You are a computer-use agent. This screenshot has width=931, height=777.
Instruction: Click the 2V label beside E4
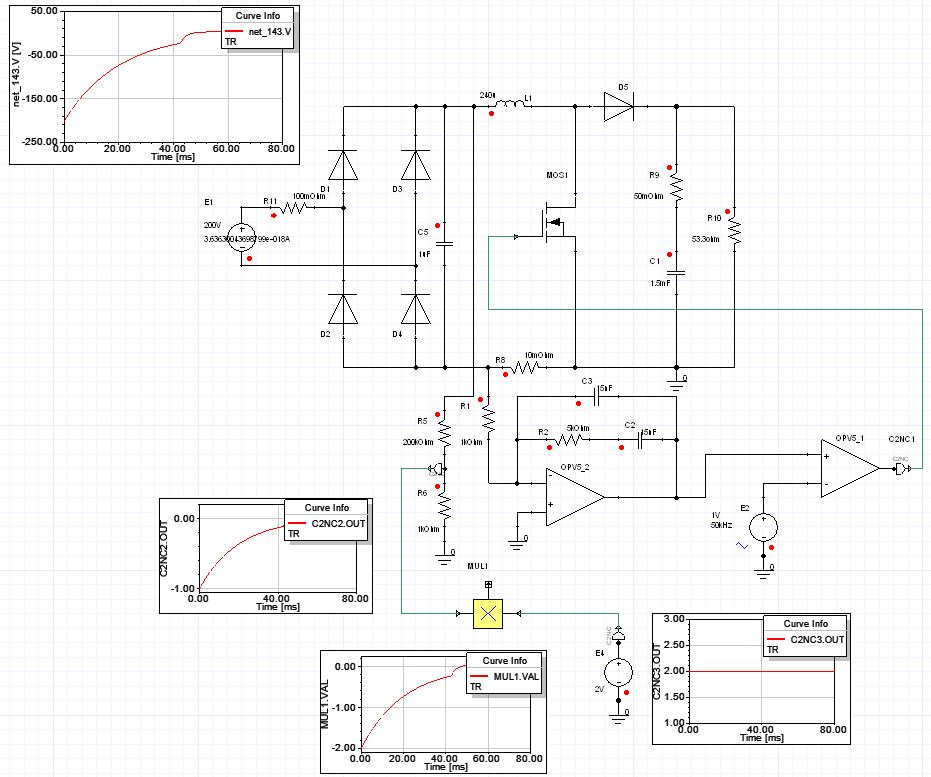point(599,689)
